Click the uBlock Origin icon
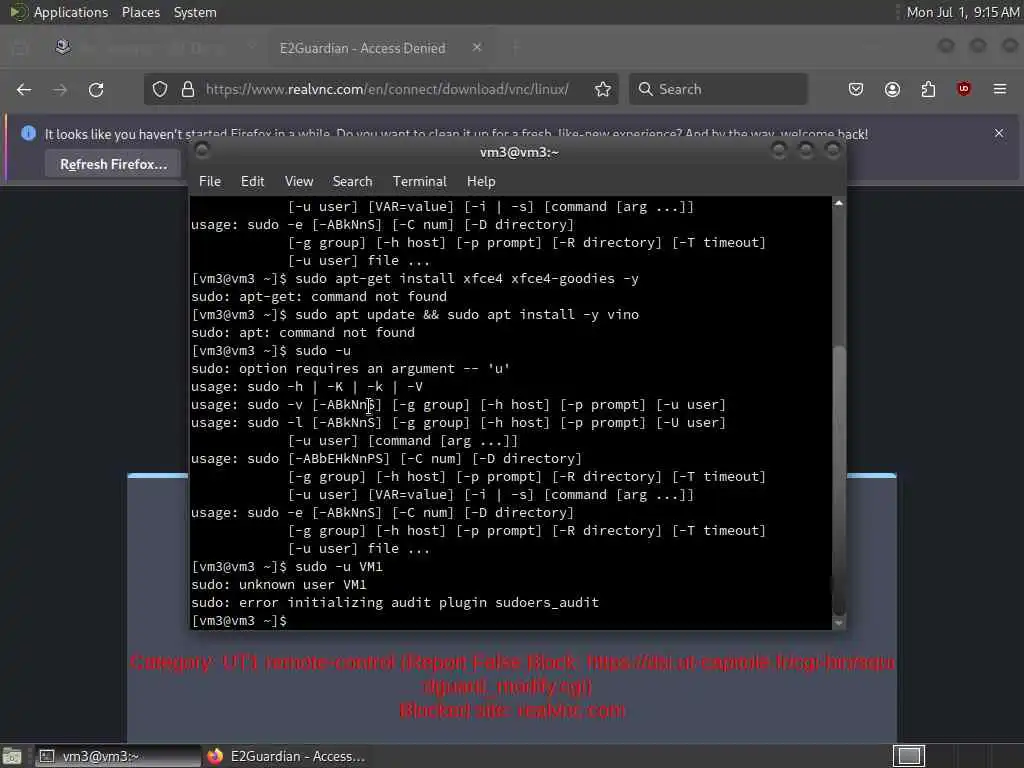 [x=964, y=89]
